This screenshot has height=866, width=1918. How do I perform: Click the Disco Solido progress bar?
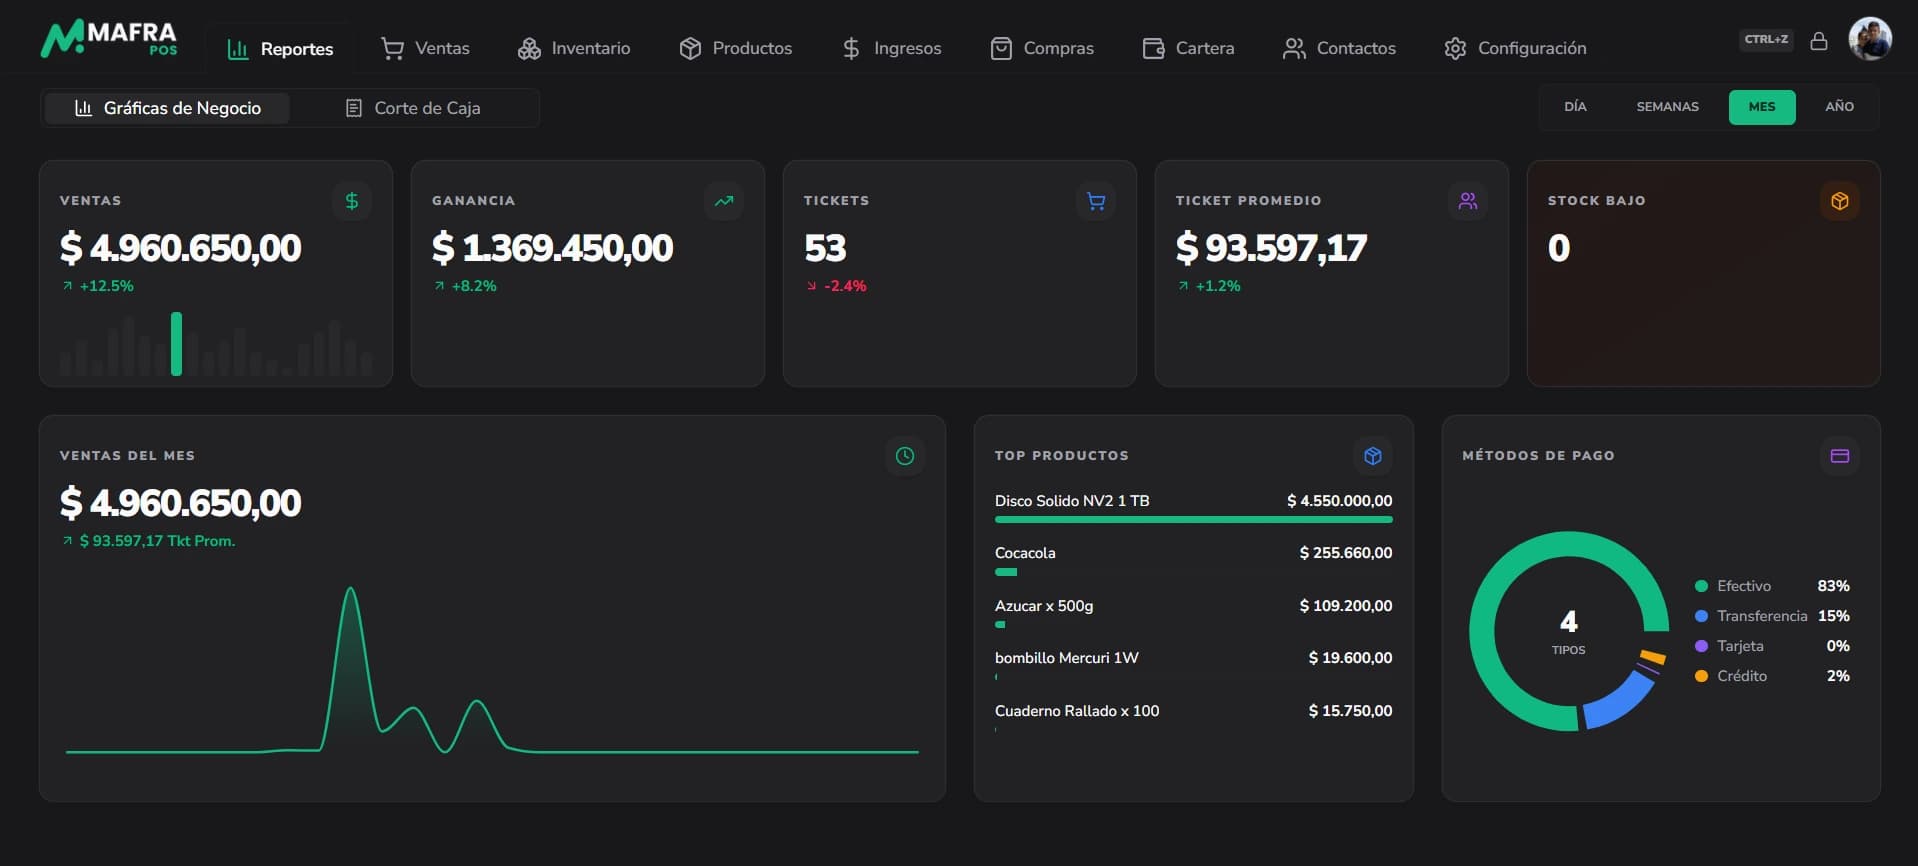(x=1193, y=520)
